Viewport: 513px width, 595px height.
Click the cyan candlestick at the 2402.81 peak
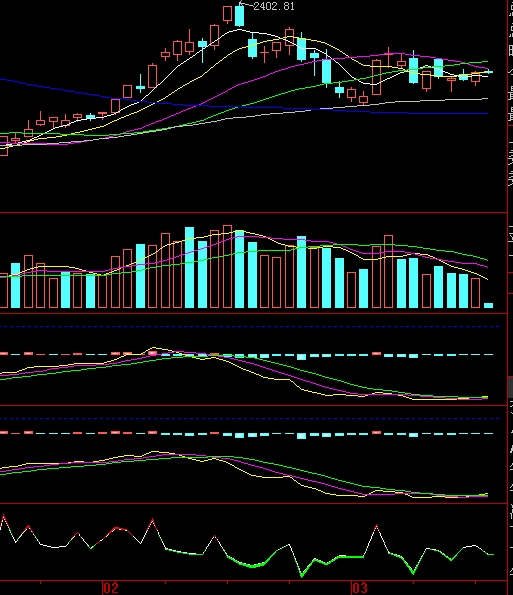pyautogui.click(x=239, y=15)
